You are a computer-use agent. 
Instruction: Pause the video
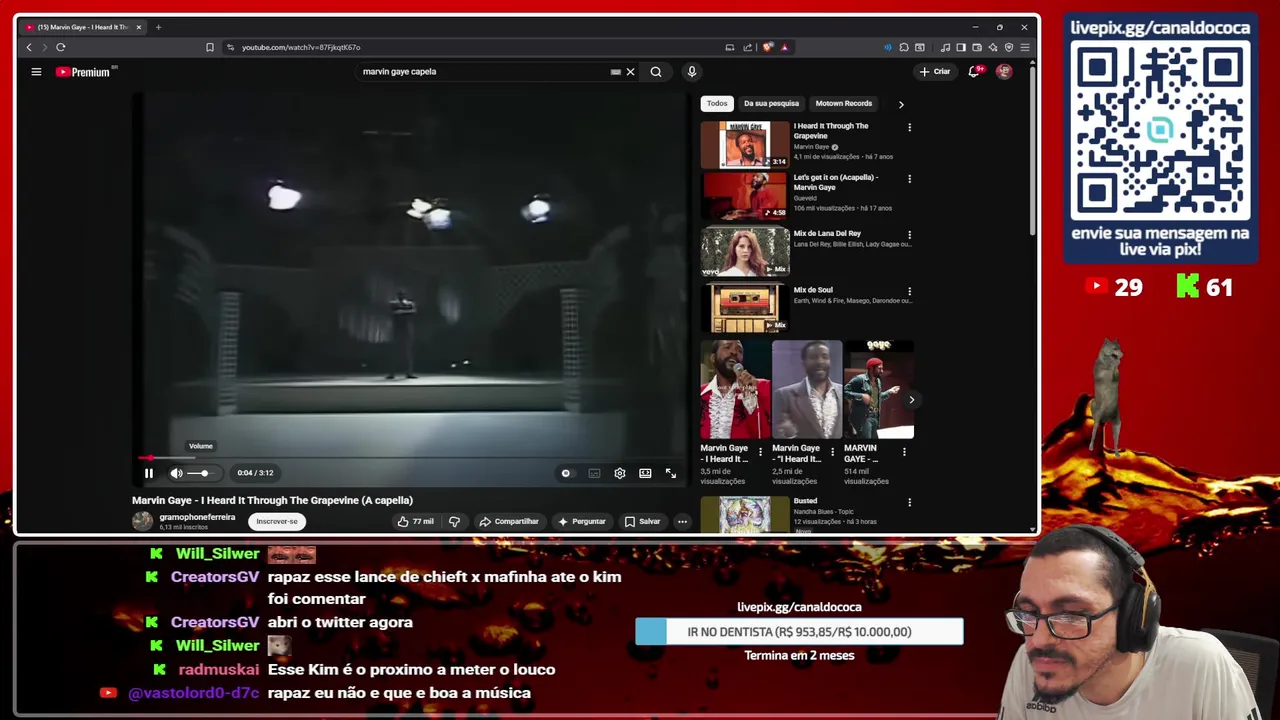[149, 473]
